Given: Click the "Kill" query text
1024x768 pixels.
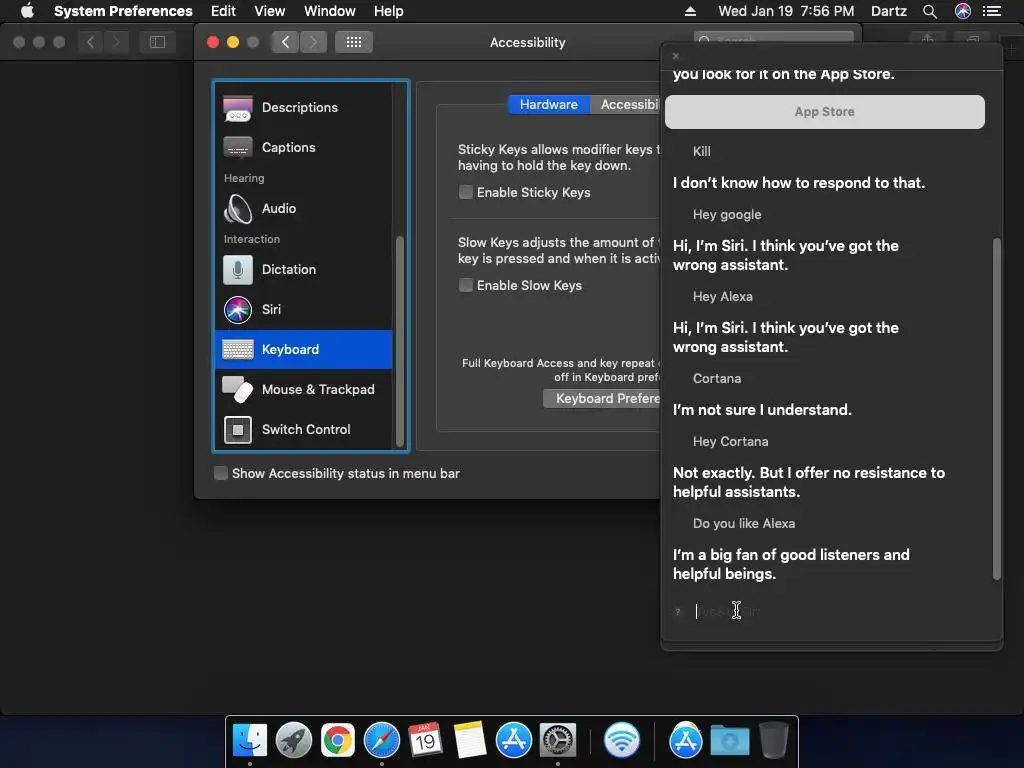Looking at the screenshot, I should [701, 152].
